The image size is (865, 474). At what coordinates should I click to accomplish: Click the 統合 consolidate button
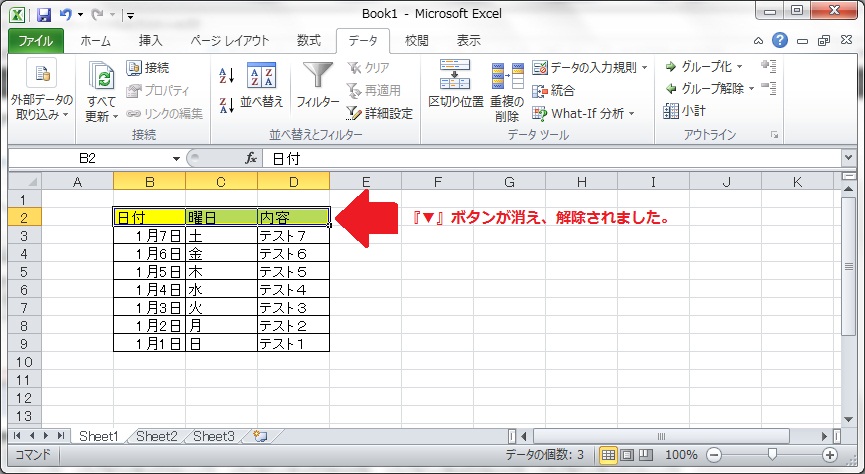[555, 90]
